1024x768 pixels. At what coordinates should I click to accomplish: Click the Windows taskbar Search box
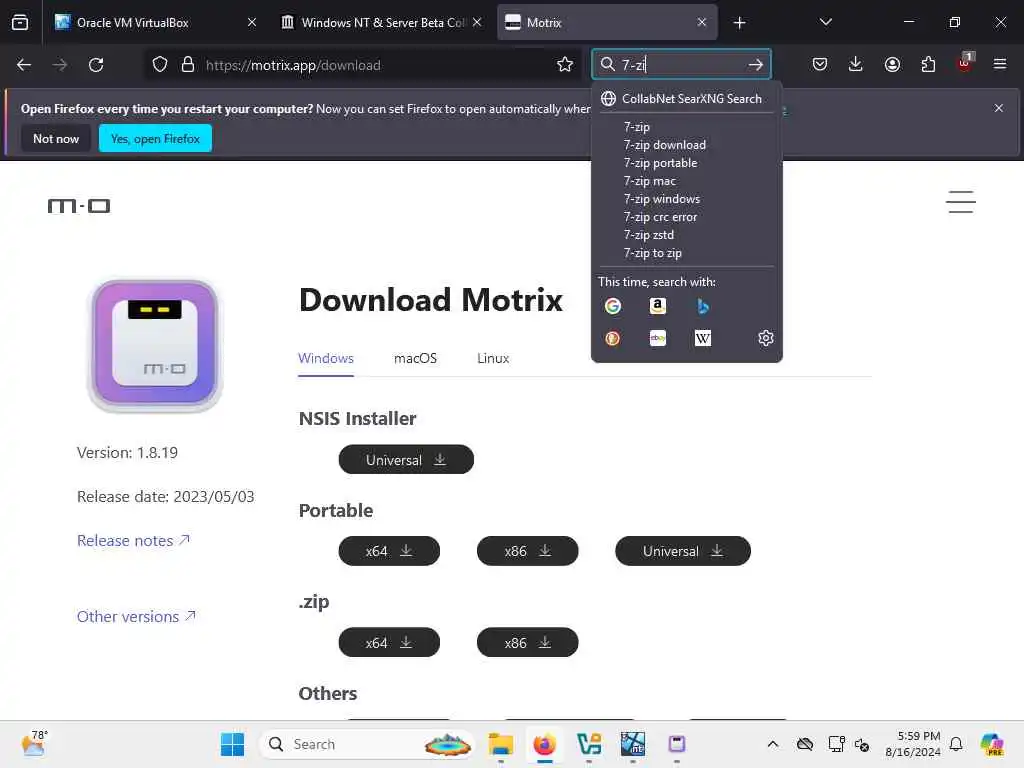tap(367, 744)
